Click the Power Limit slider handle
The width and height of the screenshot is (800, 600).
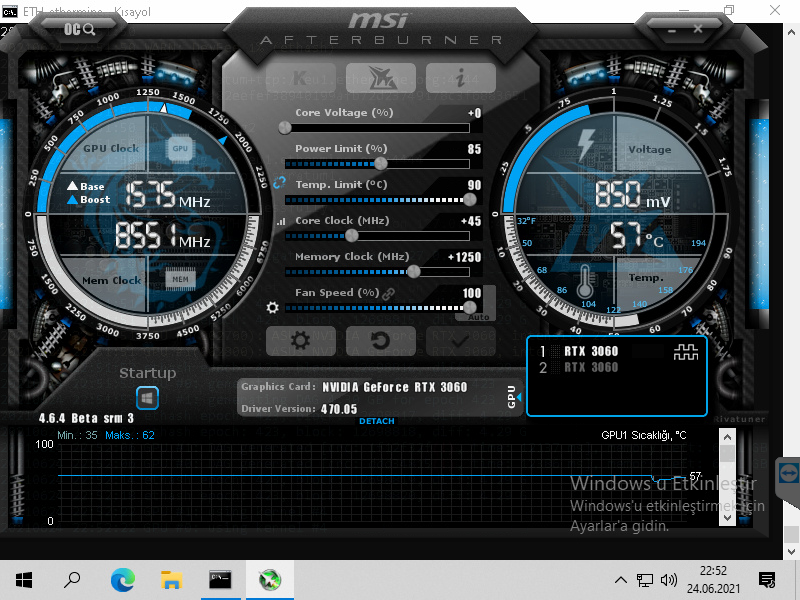pos(381,164)
